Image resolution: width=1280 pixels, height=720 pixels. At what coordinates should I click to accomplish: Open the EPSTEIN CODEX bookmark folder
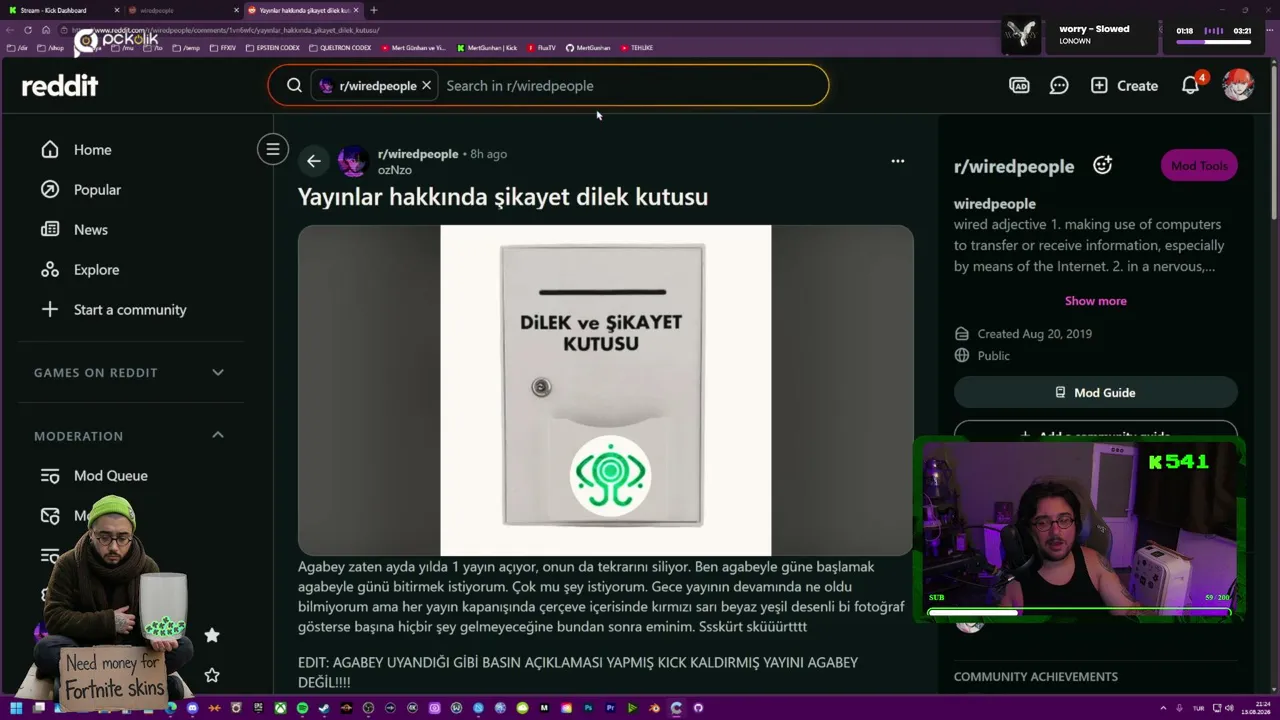[272, 48]
